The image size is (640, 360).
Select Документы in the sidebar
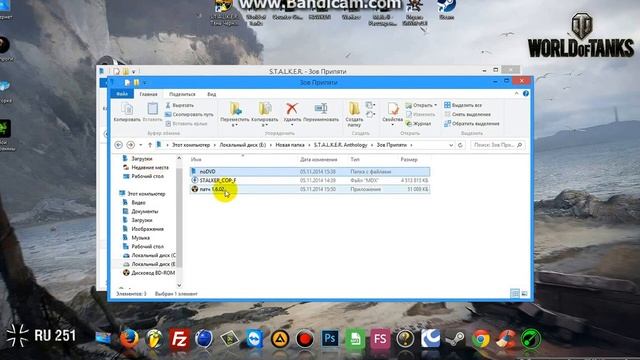144,211
